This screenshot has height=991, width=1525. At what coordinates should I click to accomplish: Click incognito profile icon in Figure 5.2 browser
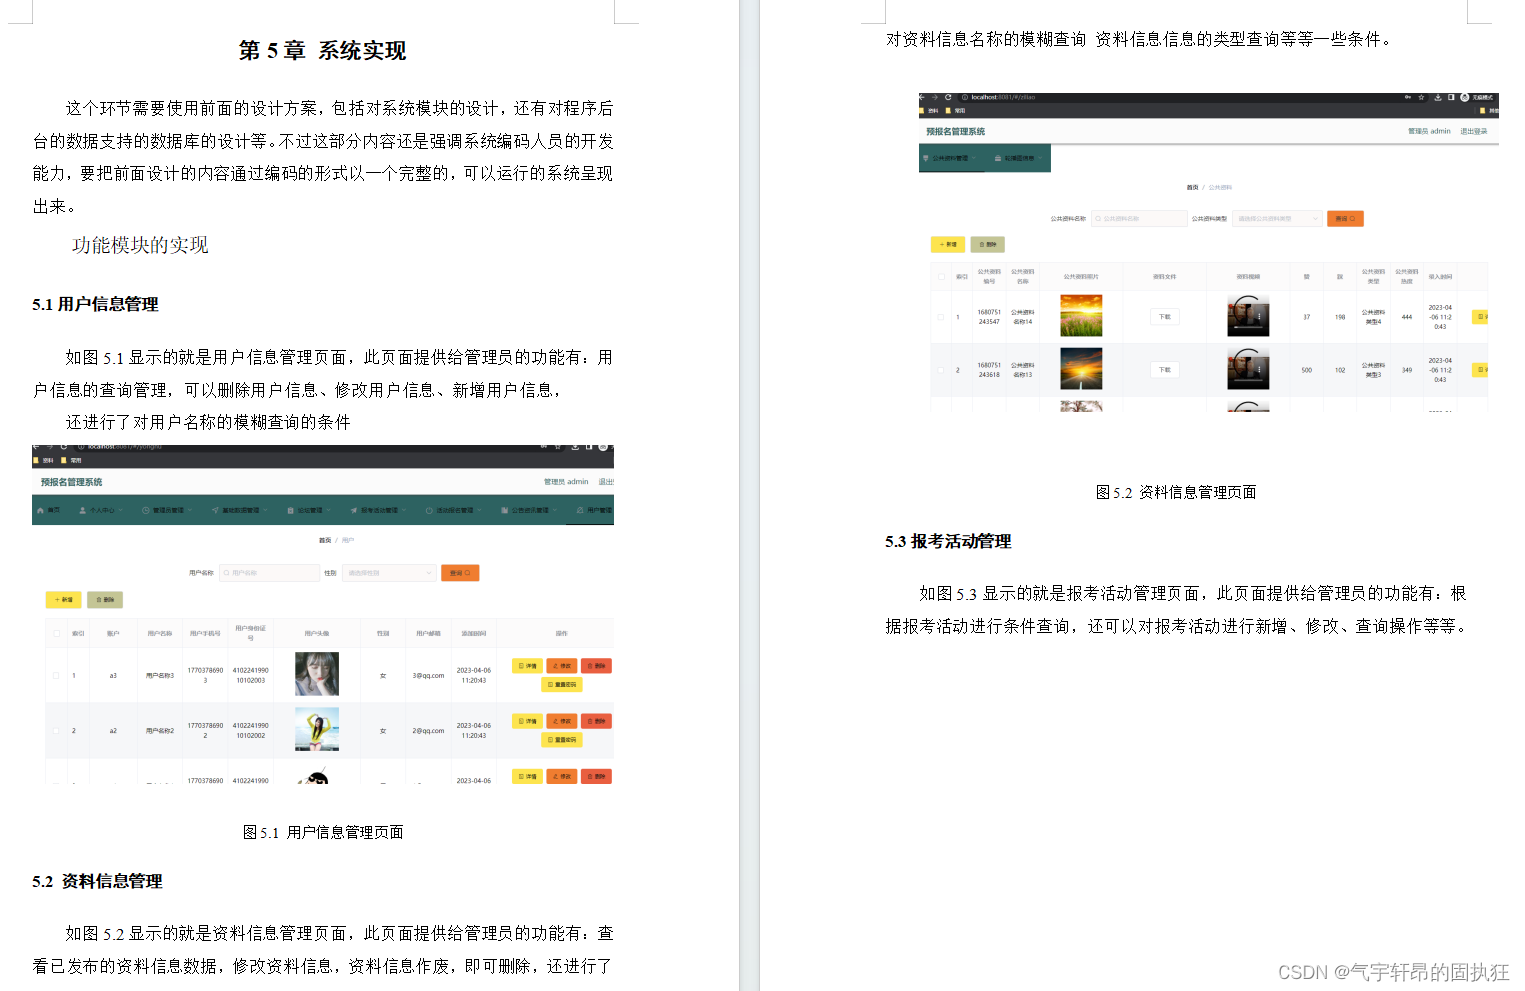click(x=1465, y=97)
